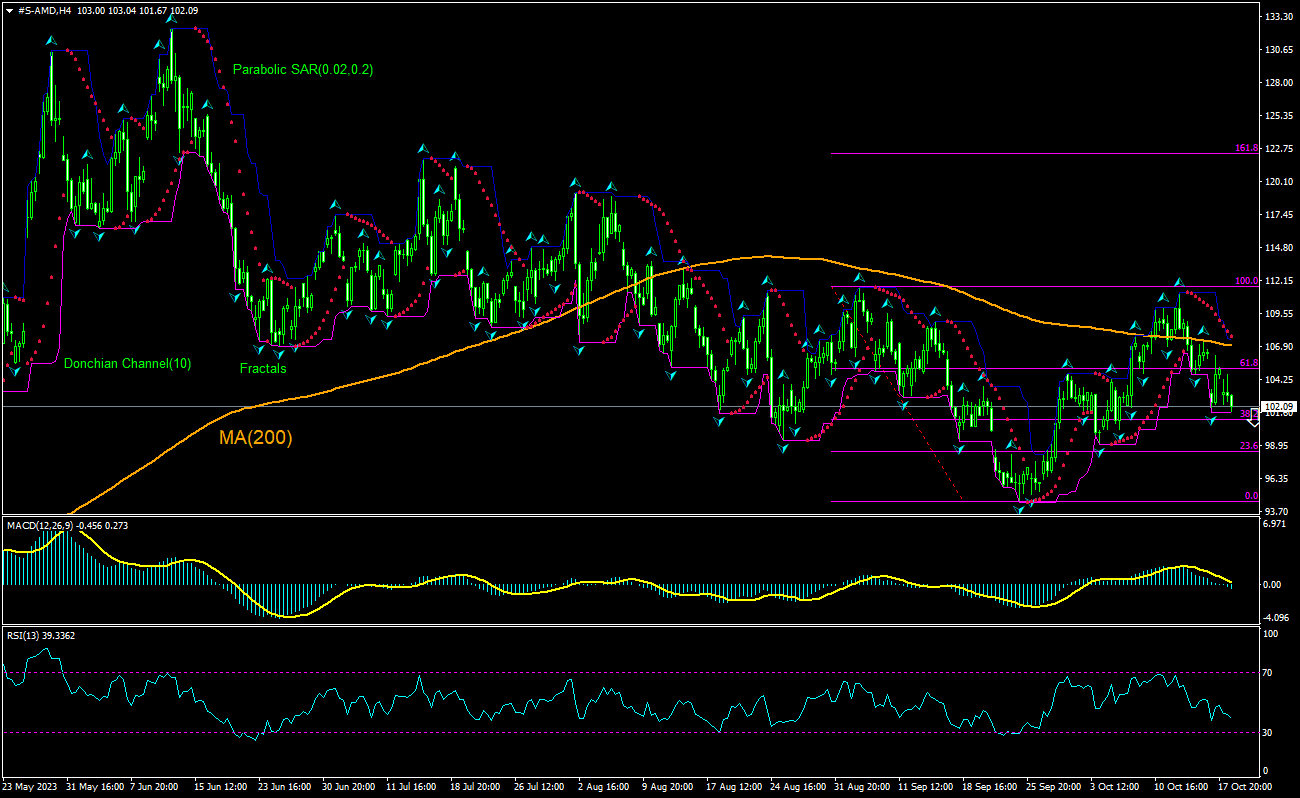Select the Parabolic SAR indicator label

pos(302,70)
